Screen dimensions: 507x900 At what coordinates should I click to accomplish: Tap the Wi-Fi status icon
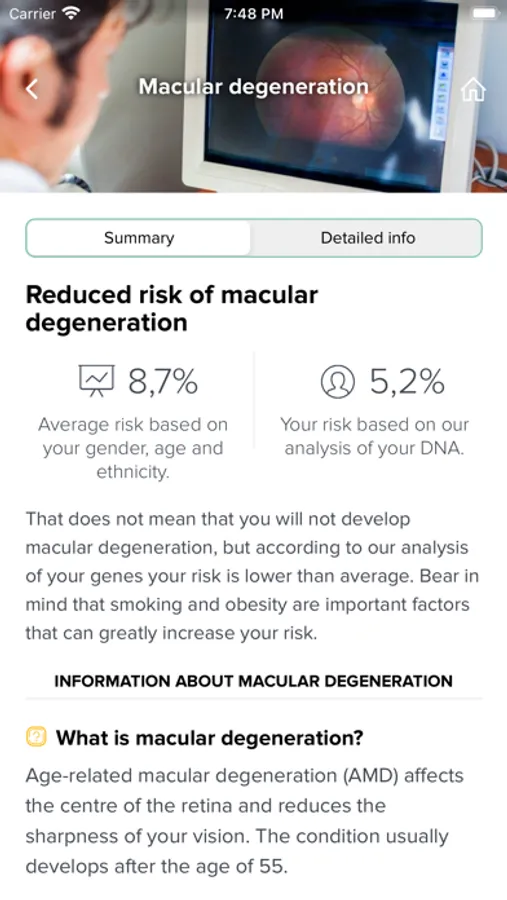coord(71,13)
